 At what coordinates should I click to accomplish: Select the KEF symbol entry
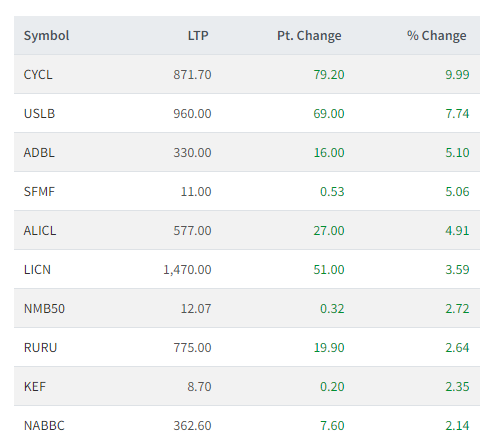pyautogui.click(x=35, y=387)
